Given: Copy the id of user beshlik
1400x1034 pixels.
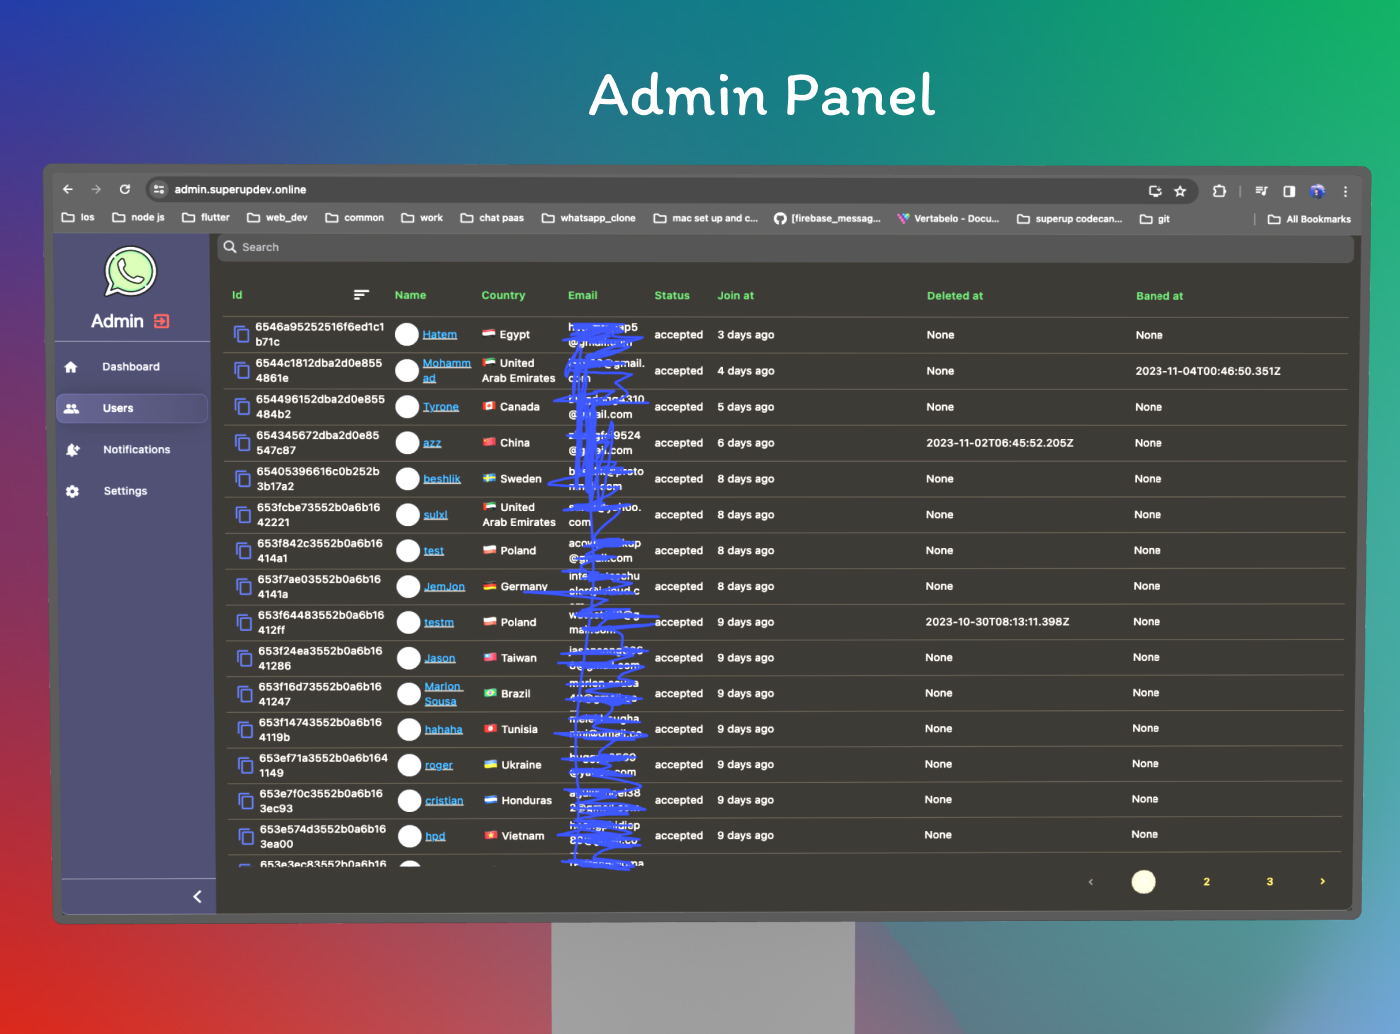Looking at the screenshot, I should pyautogui.click(x=243, y=478).
